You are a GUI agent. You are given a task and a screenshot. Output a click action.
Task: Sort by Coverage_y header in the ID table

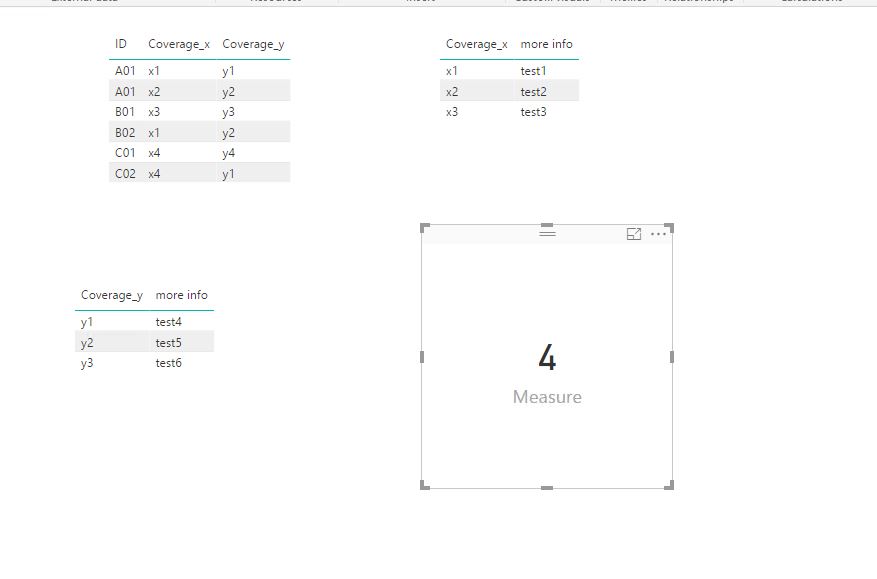(253, 44)
